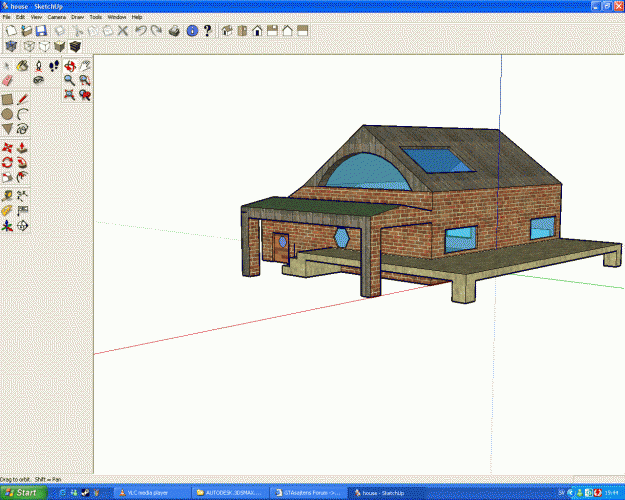Activate the Circle tool
This screenshot has width=625, height=500.
coord(7,114)
